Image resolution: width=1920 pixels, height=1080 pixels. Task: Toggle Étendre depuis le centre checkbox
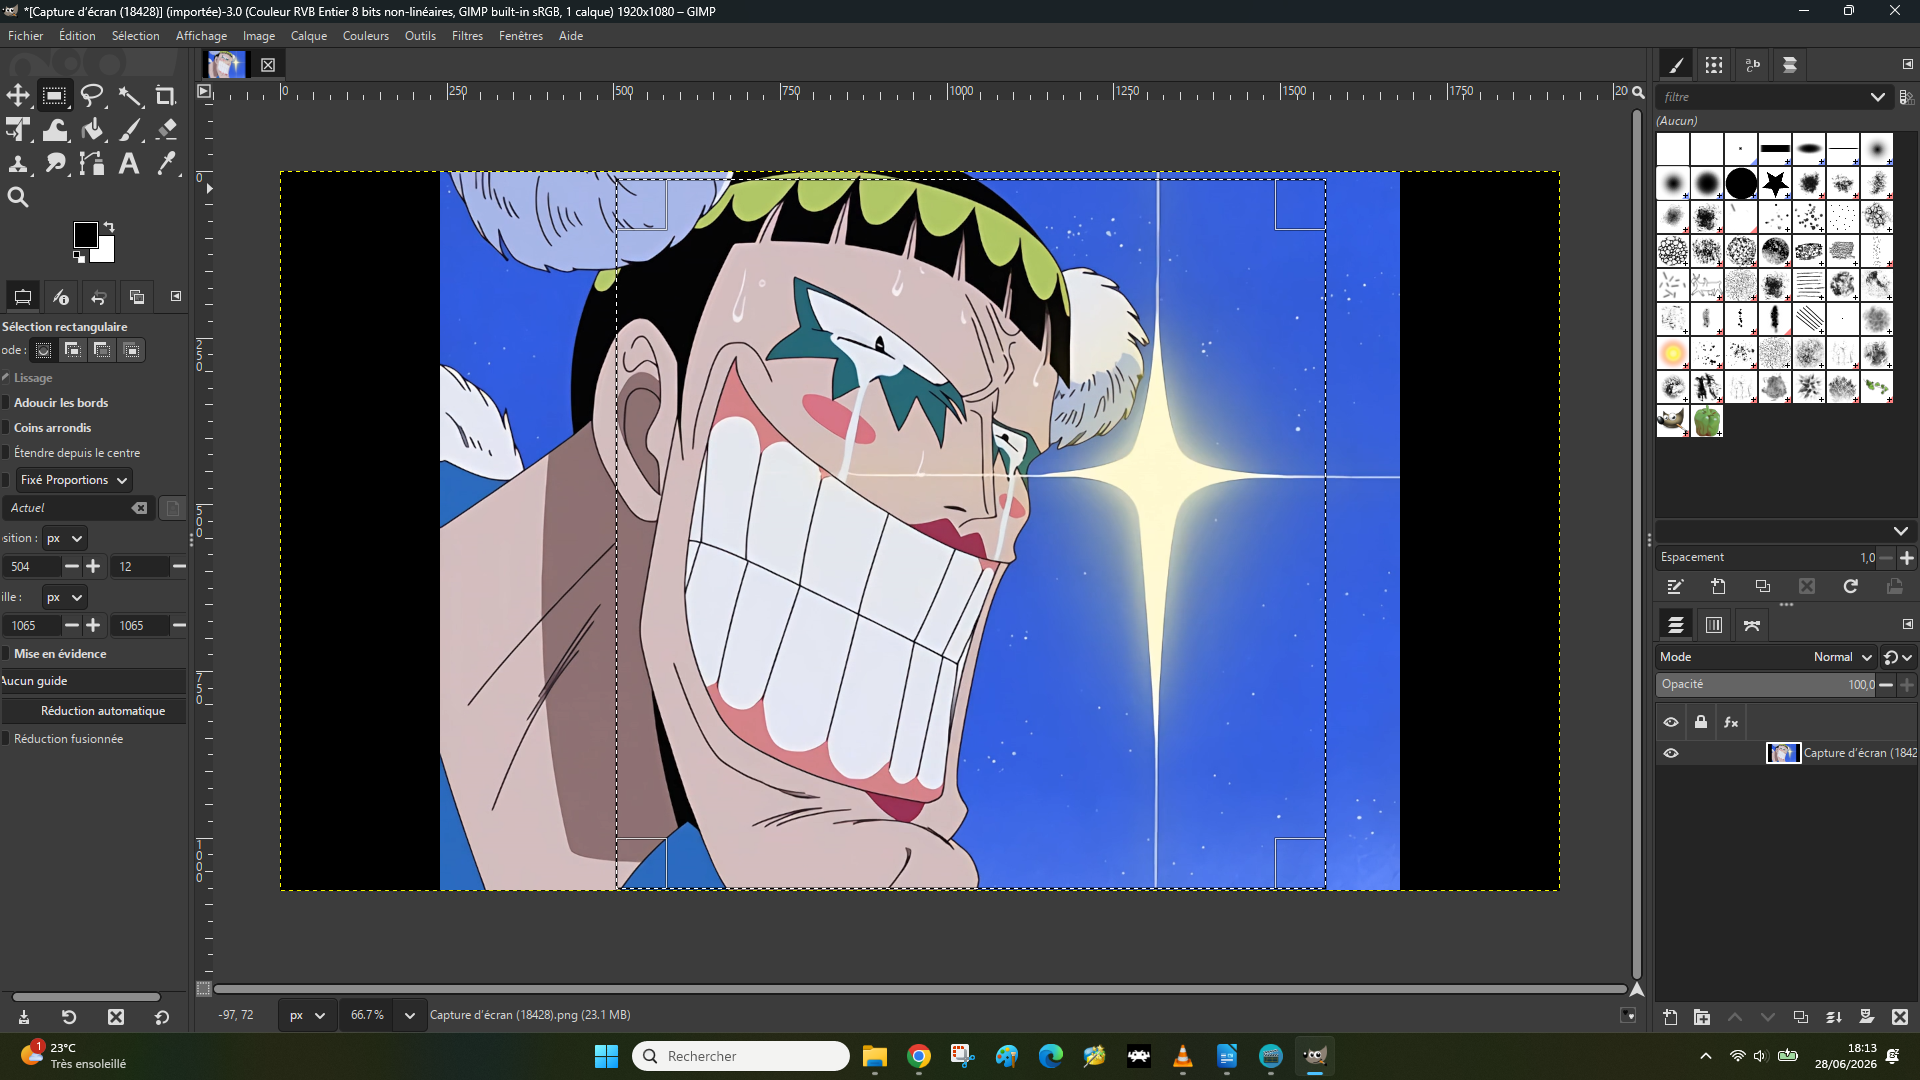click(x=5, y=453)
